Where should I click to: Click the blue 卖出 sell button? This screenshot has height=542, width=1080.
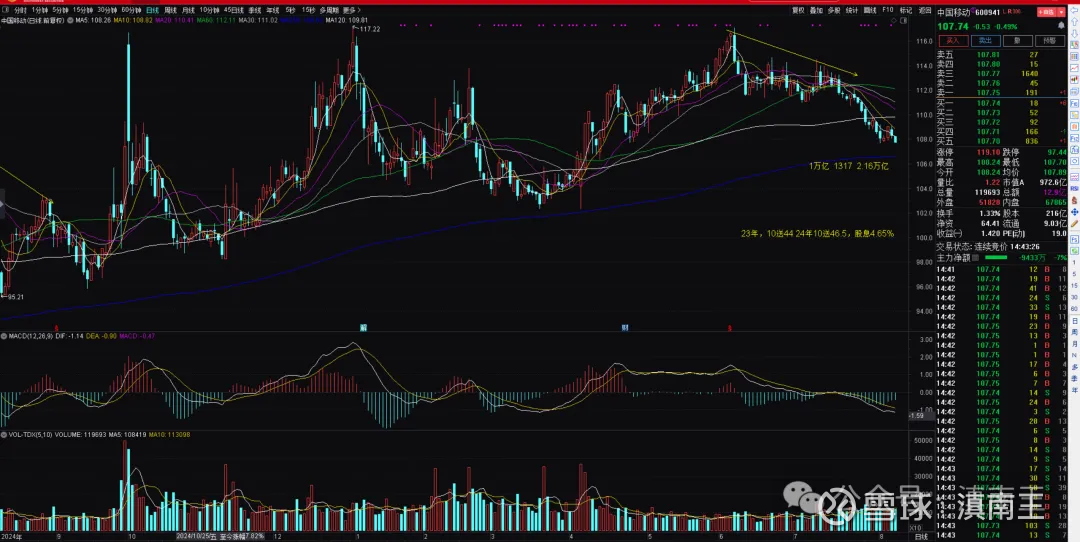[986, 41]
